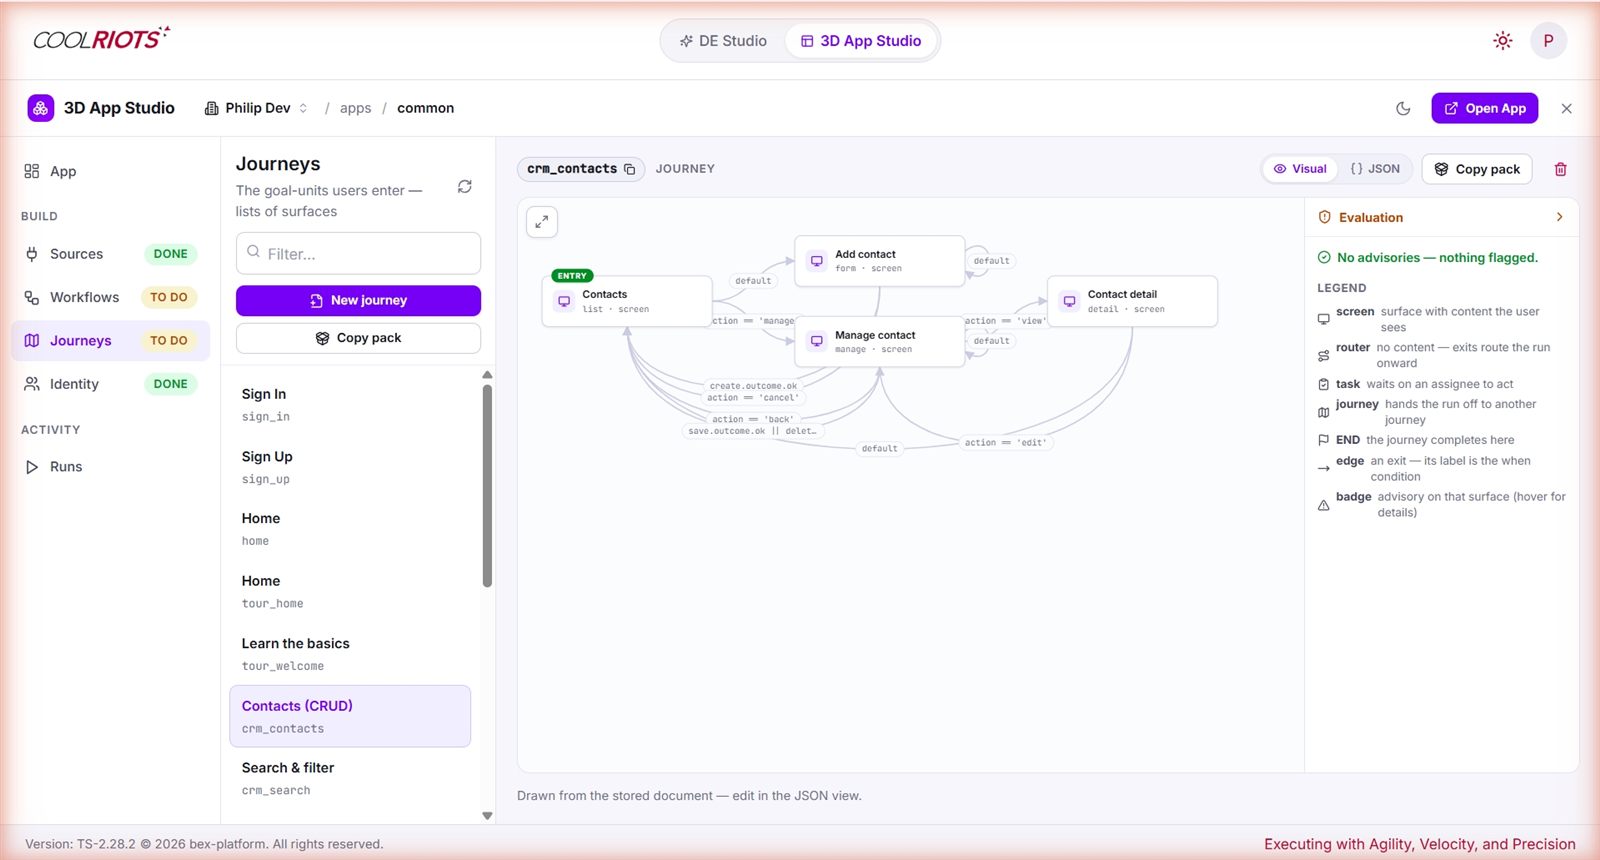Select the Home journey with id home

[350, 529]
